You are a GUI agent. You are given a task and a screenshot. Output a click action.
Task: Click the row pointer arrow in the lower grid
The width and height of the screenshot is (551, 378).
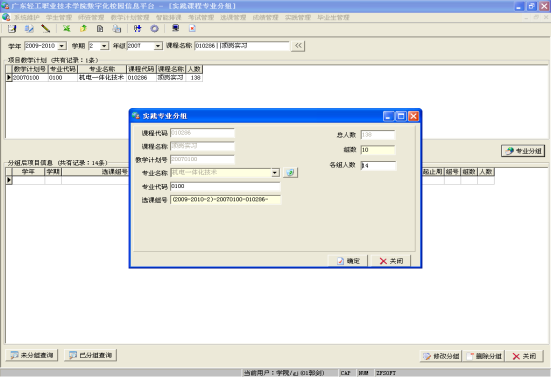pyautogui.click(x=9, y=180)
